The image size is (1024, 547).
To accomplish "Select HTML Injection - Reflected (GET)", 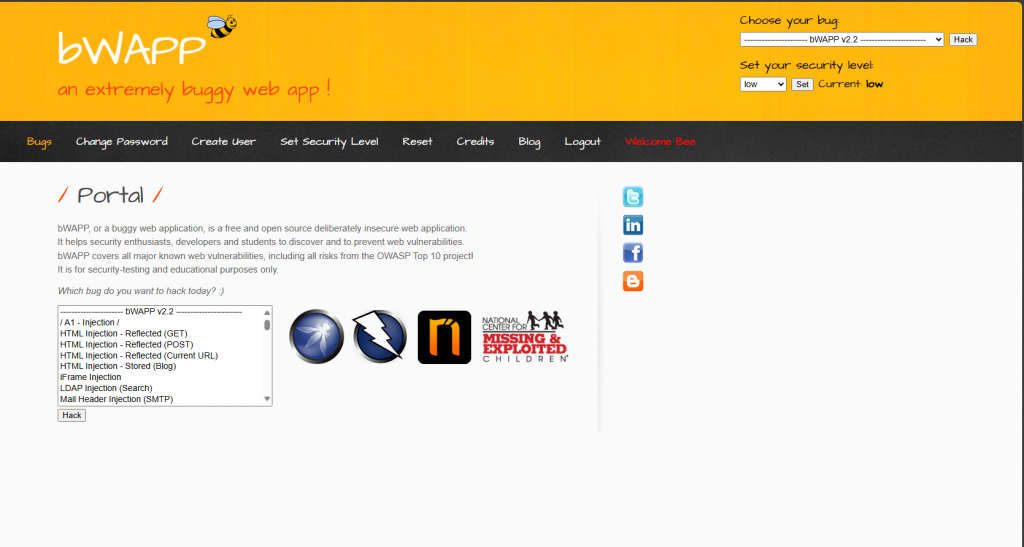I will (x=161, y=334).
